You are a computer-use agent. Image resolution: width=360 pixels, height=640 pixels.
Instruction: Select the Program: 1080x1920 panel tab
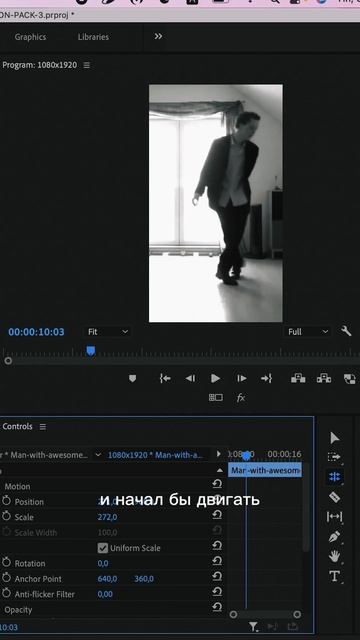(39, 65)
